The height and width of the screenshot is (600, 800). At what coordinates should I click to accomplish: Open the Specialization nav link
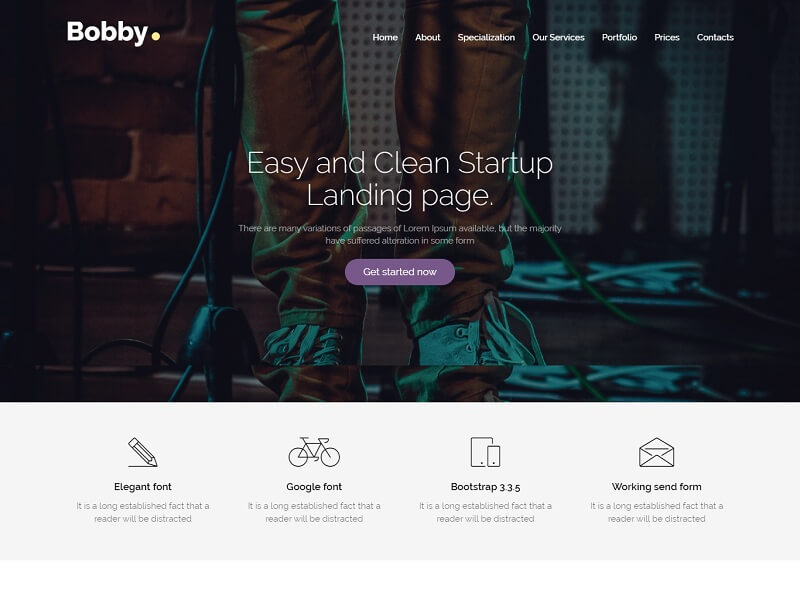tap(486, 38)
